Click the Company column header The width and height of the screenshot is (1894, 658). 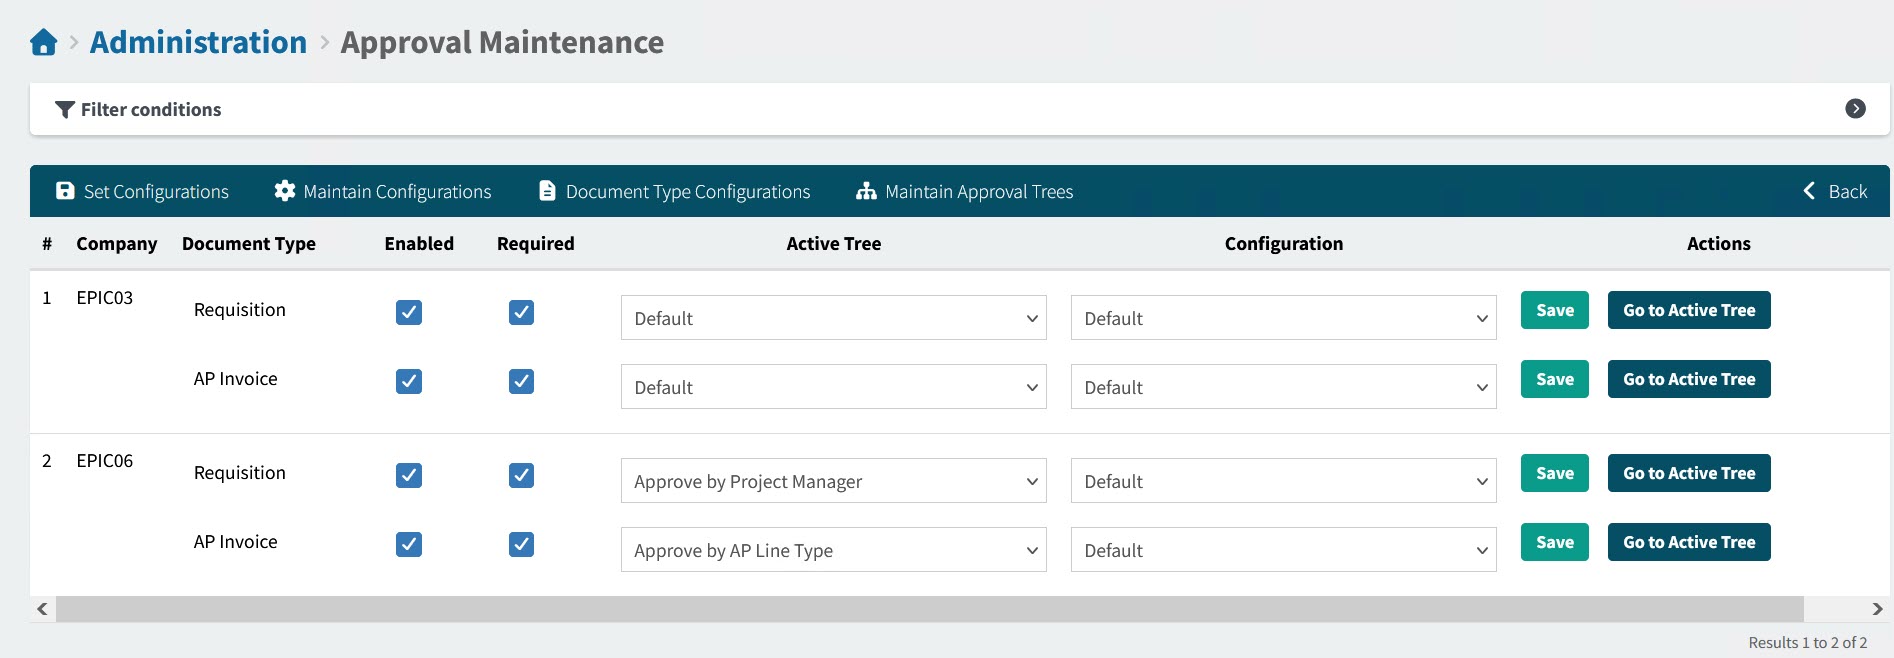(117, 243)
